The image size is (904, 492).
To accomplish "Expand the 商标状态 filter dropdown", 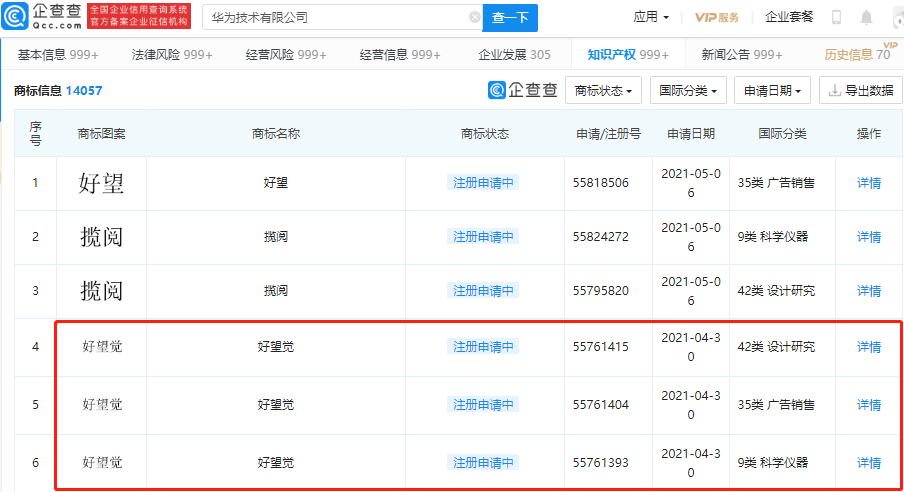I will tap(603, 91).
